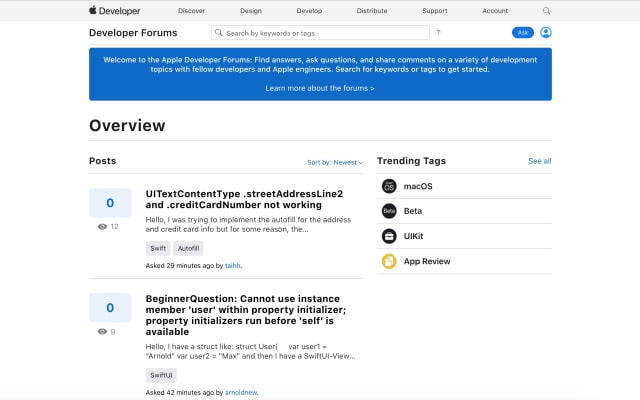Open the user profile account icon
The image size is (640, 400).
point(546,32)
